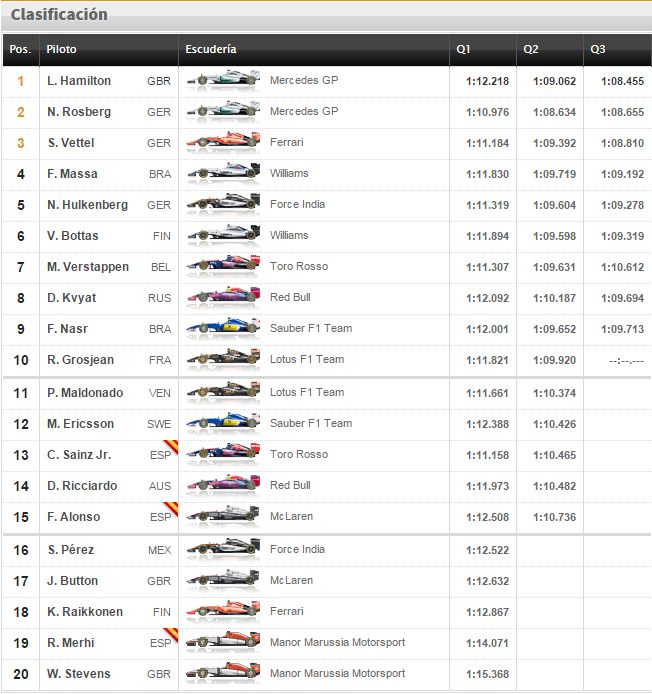
Task: Click the McLaren car icon in Button's row
Action: pyautogui.click(x=223, y=579)
